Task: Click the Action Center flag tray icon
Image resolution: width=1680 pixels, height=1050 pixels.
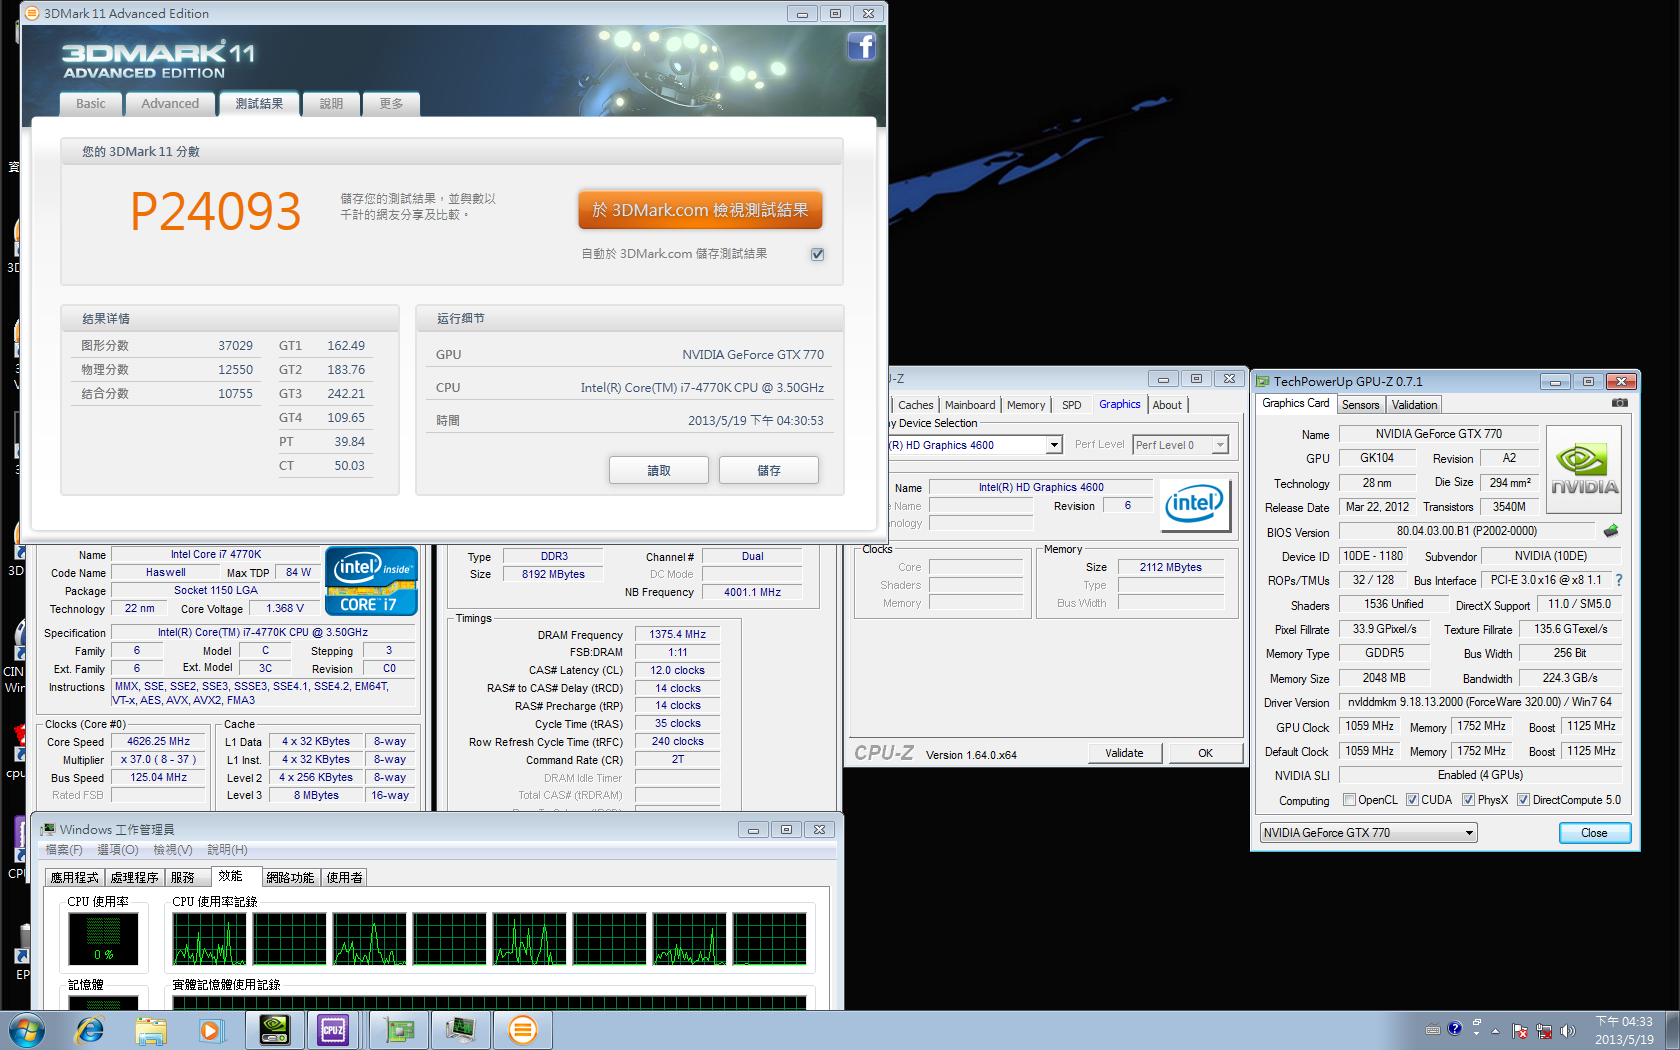Action: [1520, 1030]
